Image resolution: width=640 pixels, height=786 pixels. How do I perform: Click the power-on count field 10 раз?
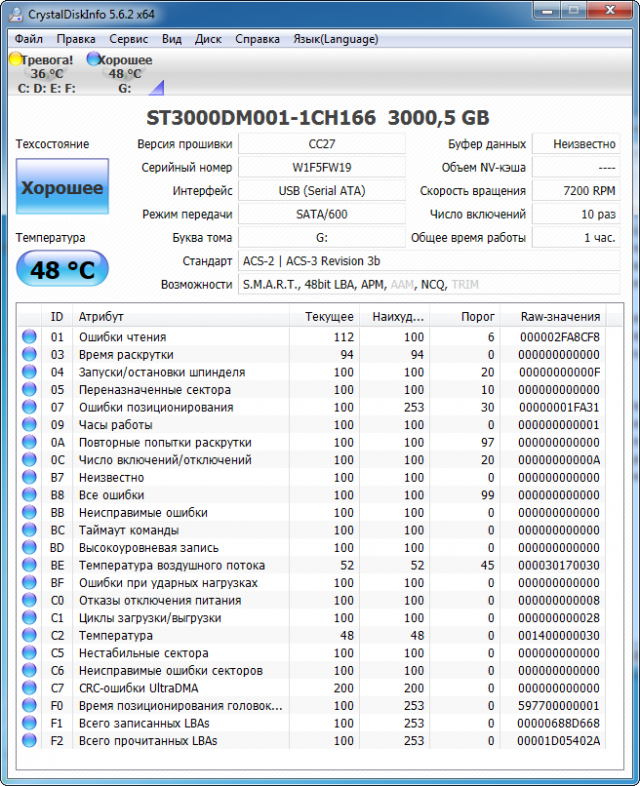[576, 215]
